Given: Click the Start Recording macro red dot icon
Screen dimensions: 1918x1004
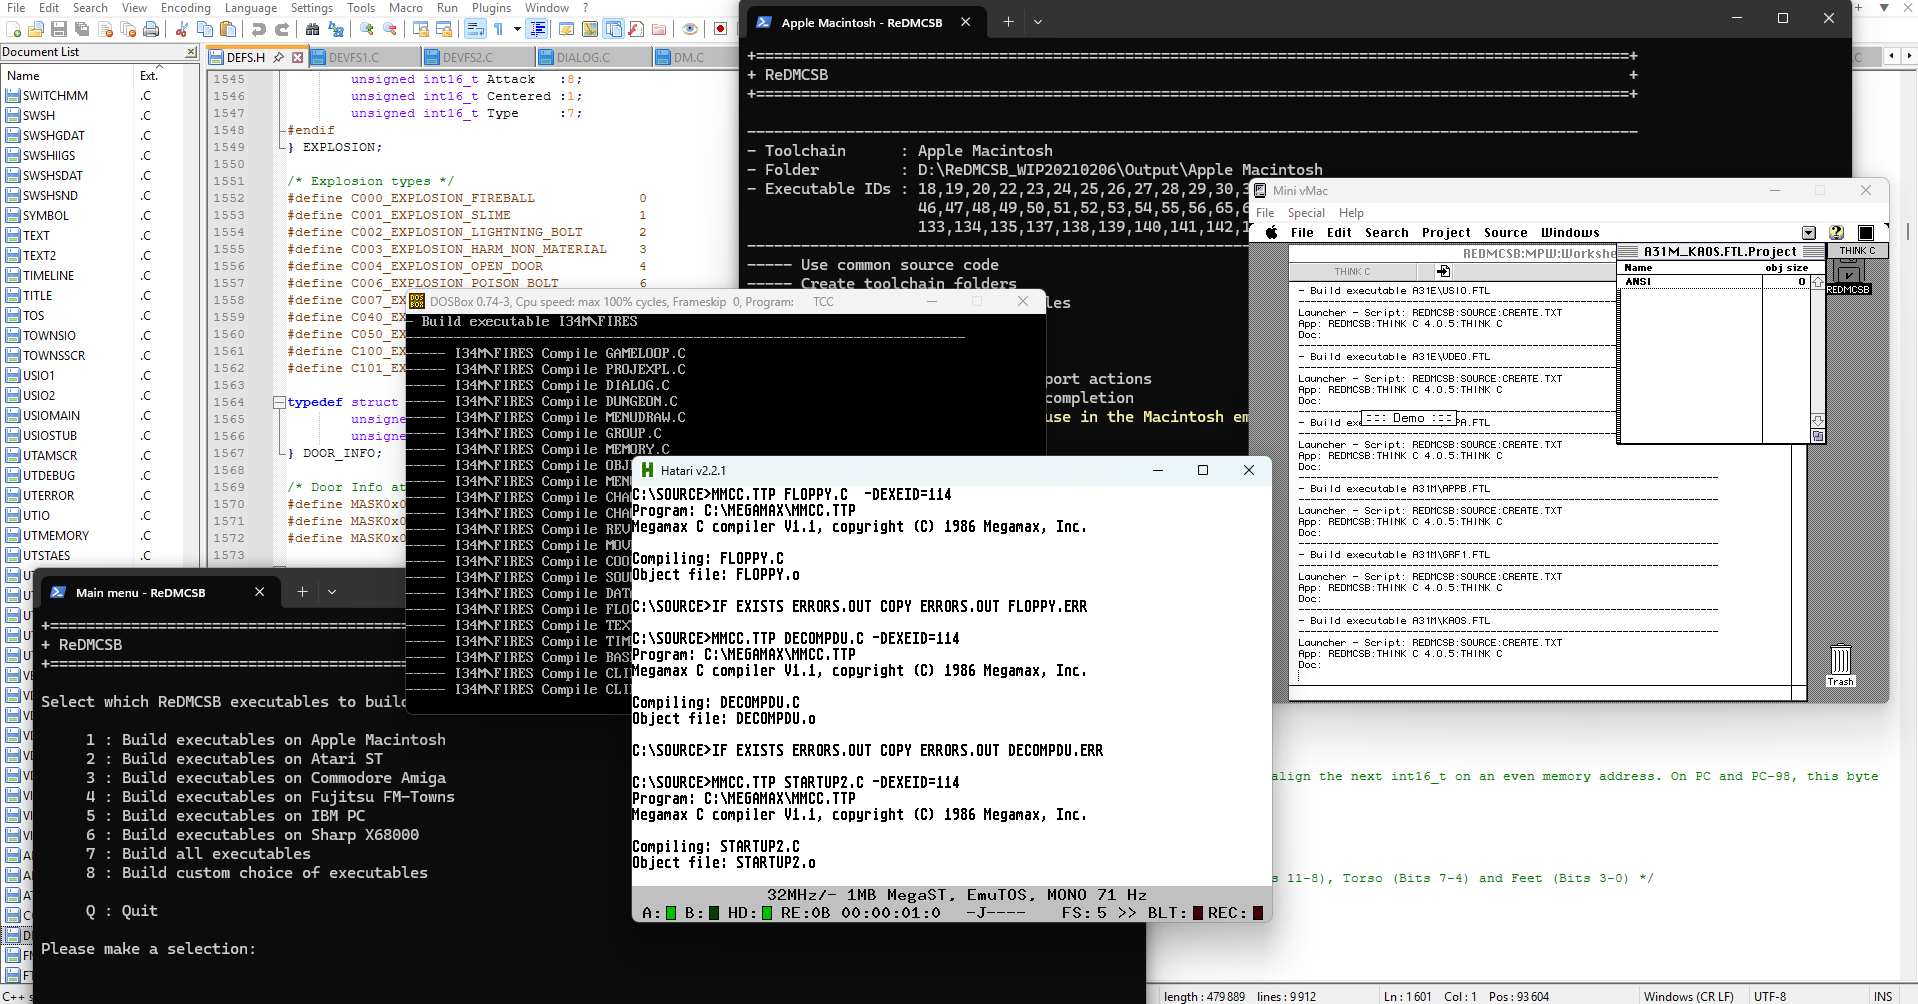Looking at the screenshot, I should (720, 29).
